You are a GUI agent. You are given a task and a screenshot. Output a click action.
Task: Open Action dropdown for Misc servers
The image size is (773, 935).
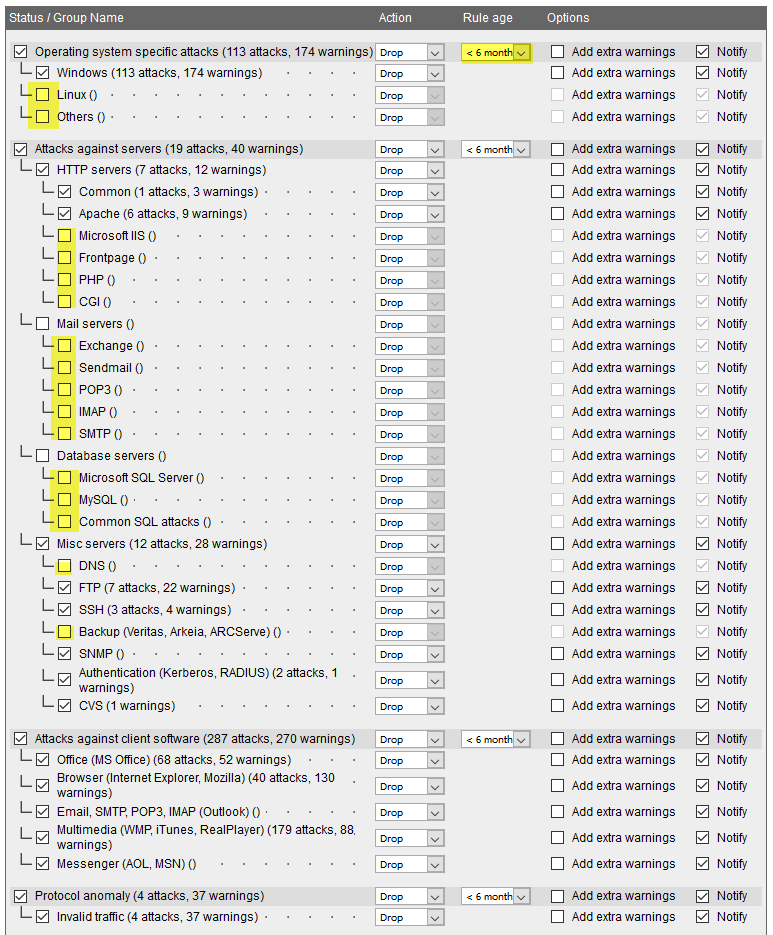pyautogui.click(x=410, y=544)
